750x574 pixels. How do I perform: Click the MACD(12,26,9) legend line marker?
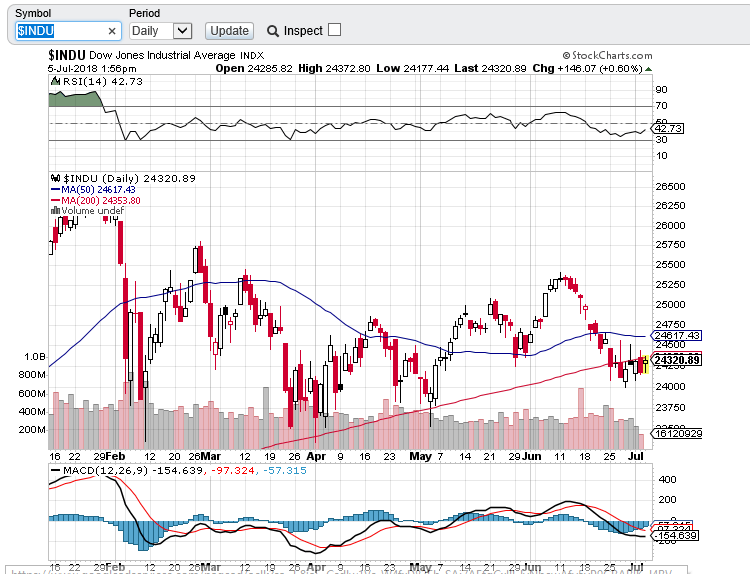[x=55, y=471]
